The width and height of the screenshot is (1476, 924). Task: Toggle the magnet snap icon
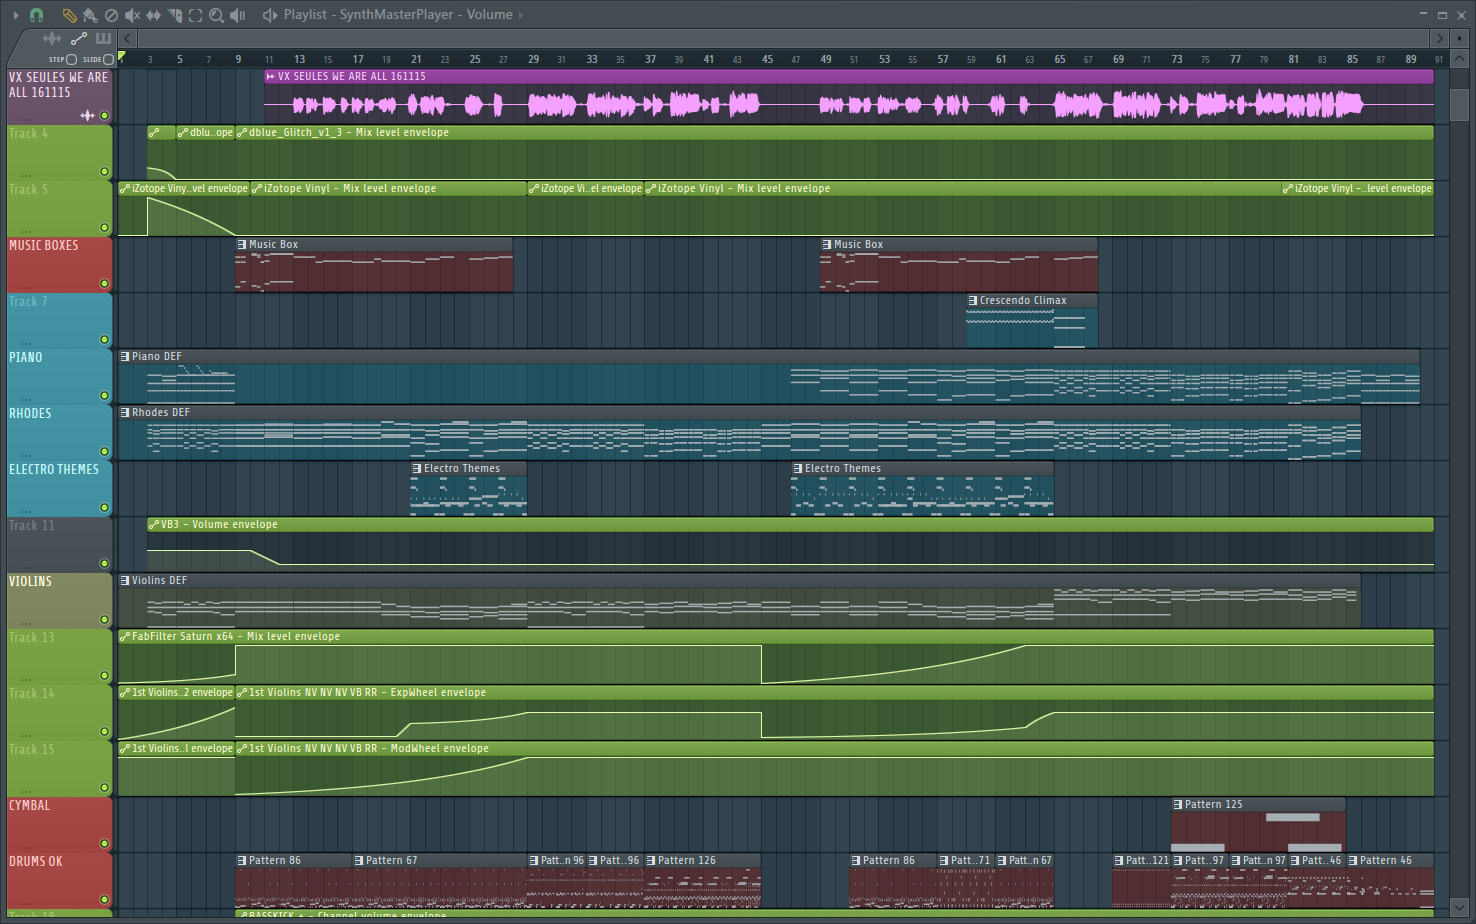[36, 15]
